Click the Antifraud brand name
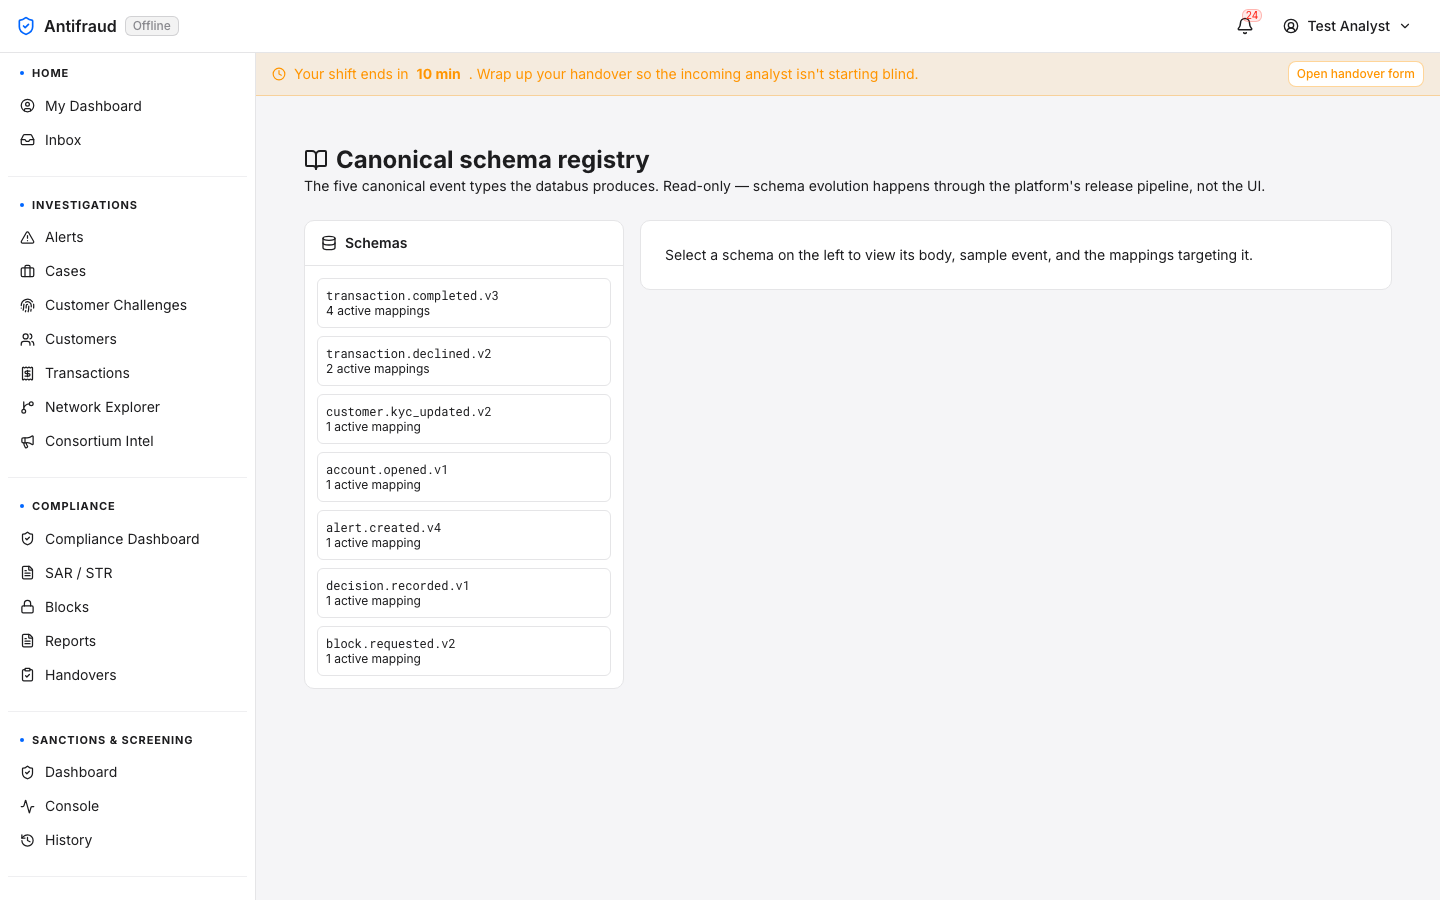 (80, 26)
